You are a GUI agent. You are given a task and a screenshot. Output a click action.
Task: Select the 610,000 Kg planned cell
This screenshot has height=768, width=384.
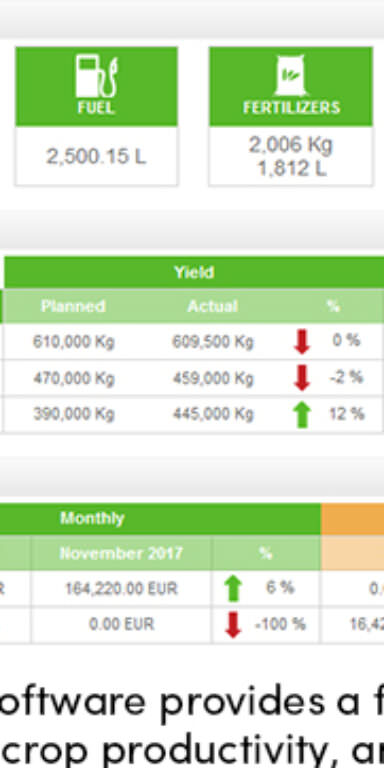tap(73, 342)
